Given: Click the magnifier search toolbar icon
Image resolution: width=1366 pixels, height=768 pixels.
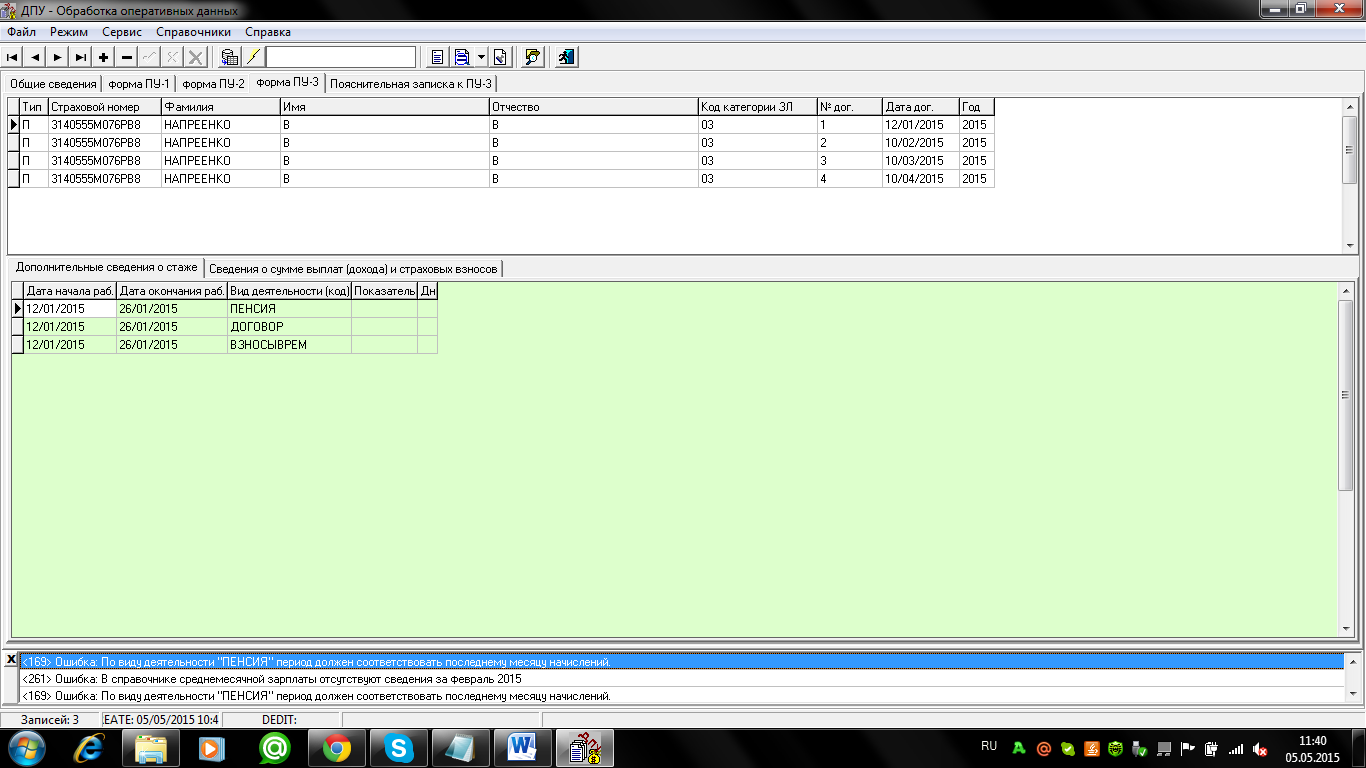Looking at the screenshot, I should (533, 57).
